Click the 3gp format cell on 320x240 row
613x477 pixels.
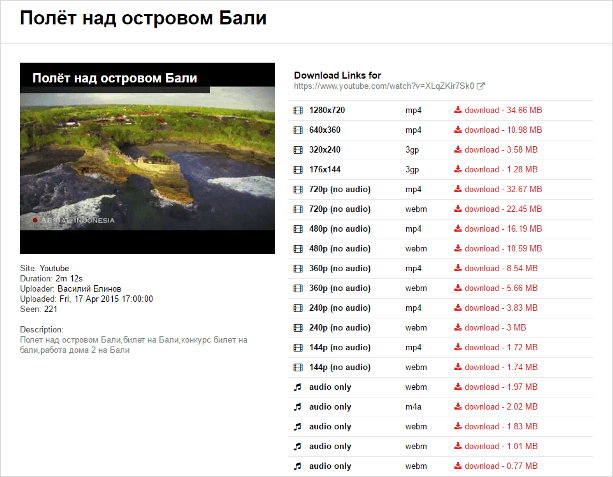point(412,150)
